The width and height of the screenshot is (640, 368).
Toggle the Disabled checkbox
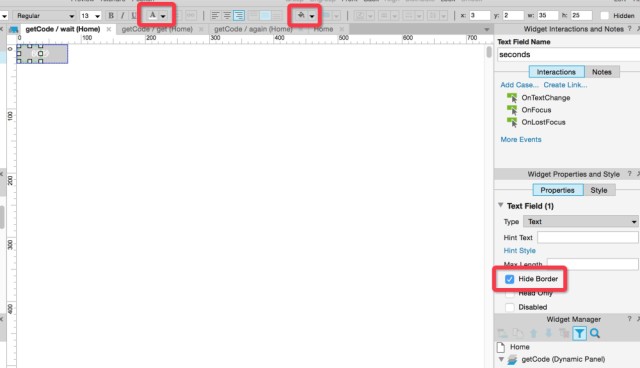[509, 307]
